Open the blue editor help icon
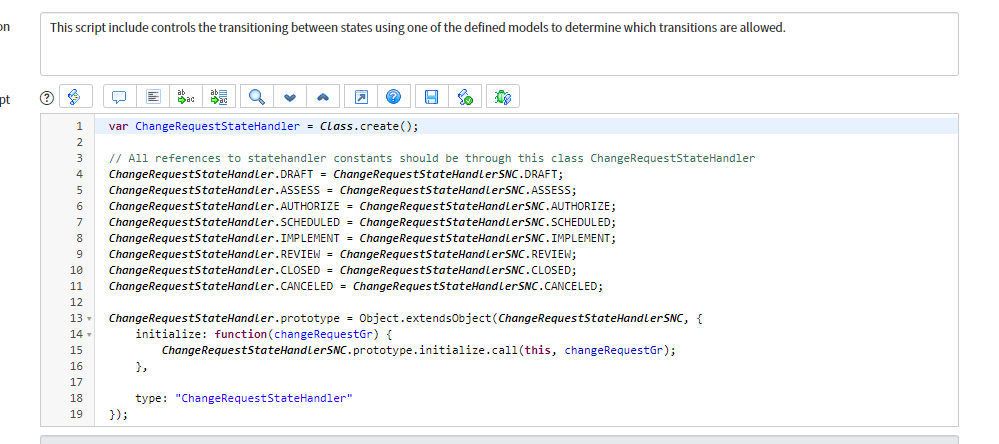The height and width of the screenshot is (444, 999). click(393, 97)
